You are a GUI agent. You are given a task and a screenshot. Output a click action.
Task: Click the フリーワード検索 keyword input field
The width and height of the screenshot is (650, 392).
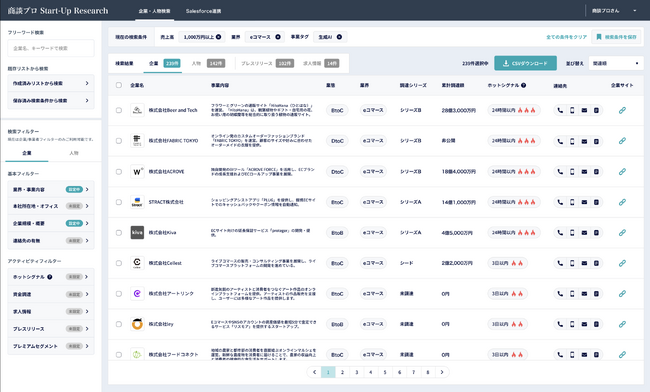pos(51,48)
